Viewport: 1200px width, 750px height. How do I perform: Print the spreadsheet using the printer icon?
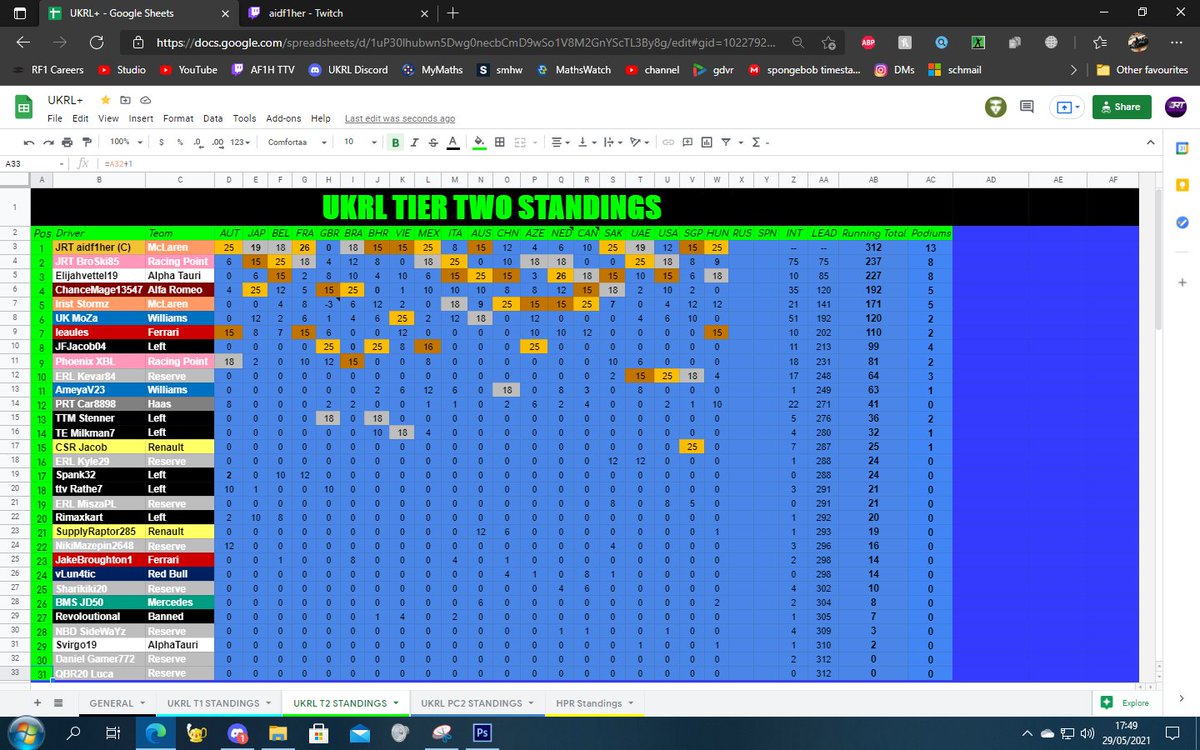point(67,142)
